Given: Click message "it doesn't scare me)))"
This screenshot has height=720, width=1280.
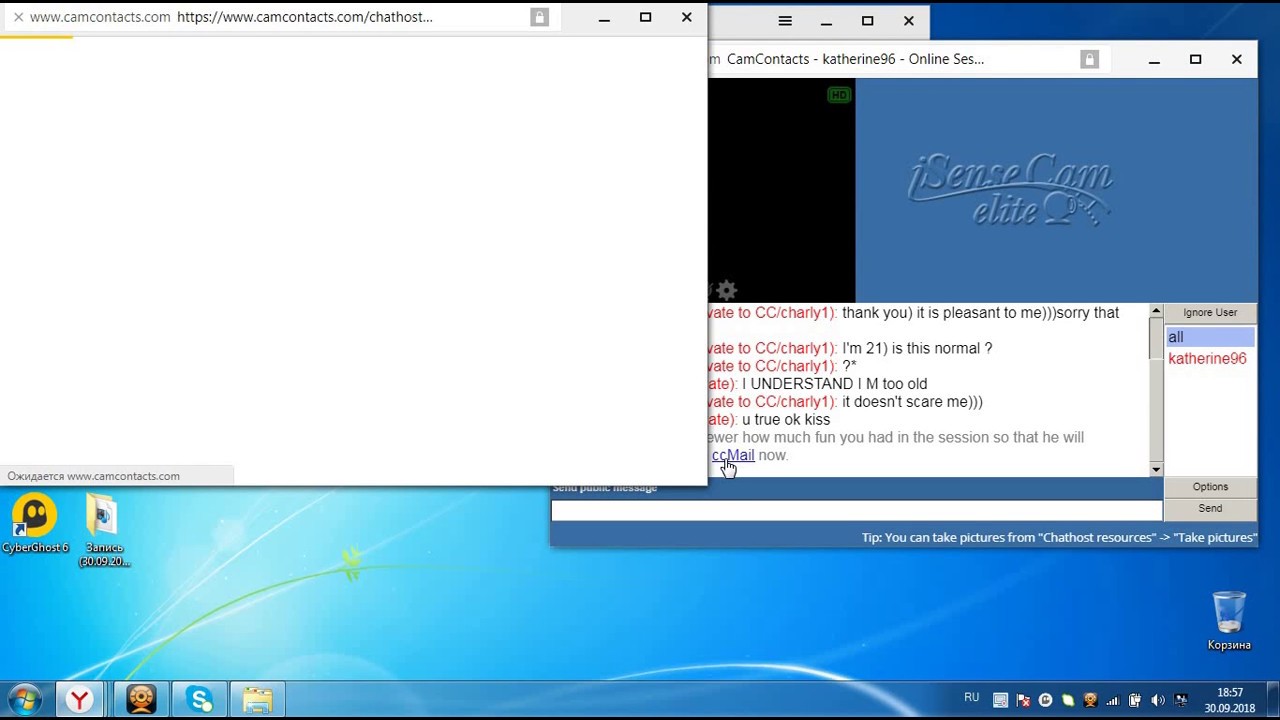Looking at the screenshot, I should click(x=912, y=402).
